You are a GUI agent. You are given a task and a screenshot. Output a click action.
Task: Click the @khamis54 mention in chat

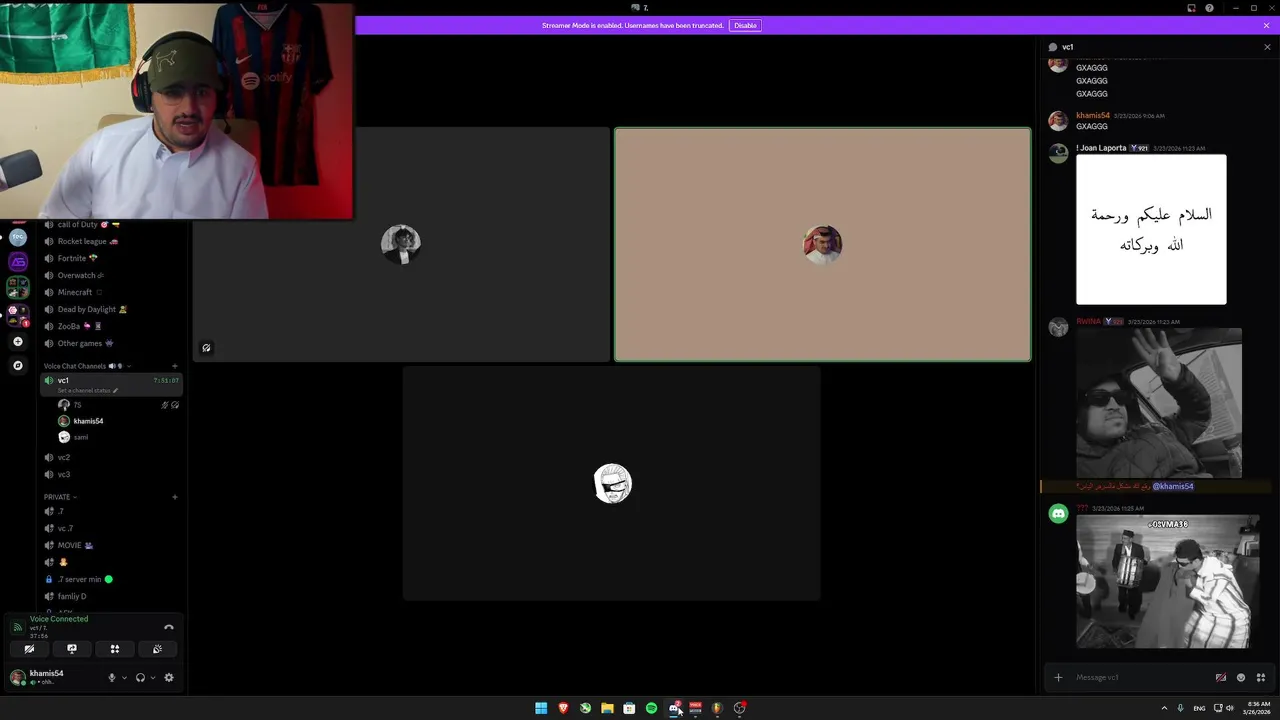pos(1173,486)
